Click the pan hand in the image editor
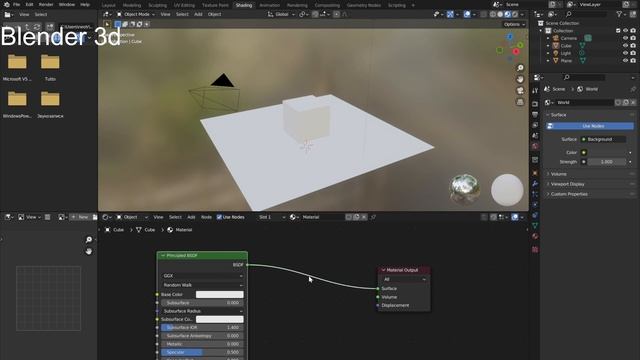640x360 pixels. click(89, 251)
